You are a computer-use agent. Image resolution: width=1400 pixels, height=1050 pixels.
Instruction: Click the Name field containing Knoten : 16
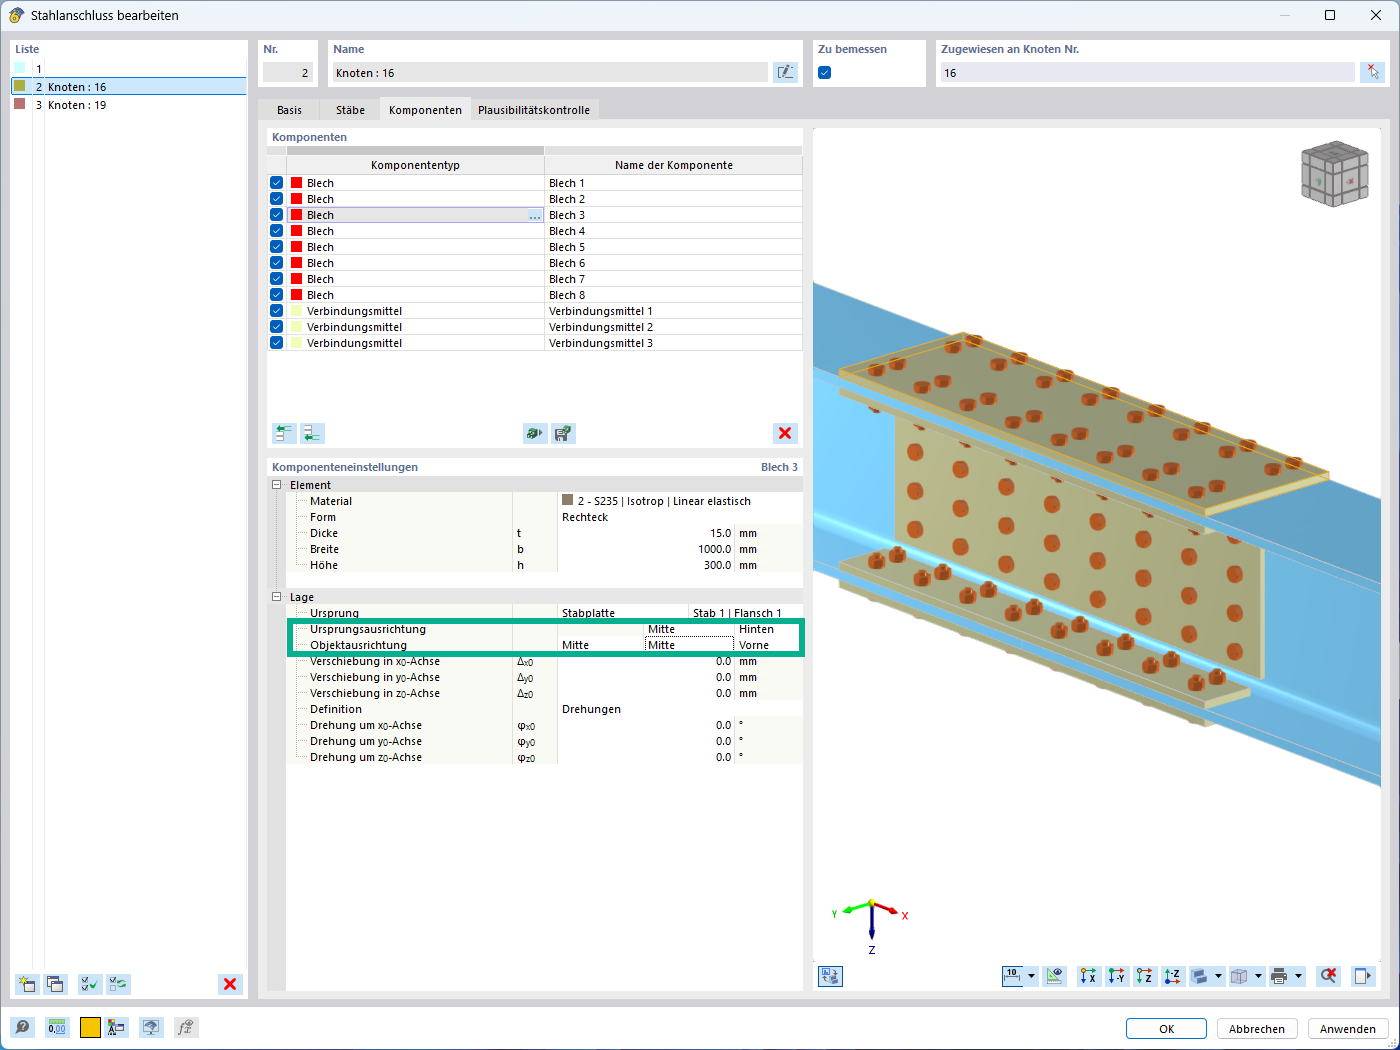pos(550,72)
